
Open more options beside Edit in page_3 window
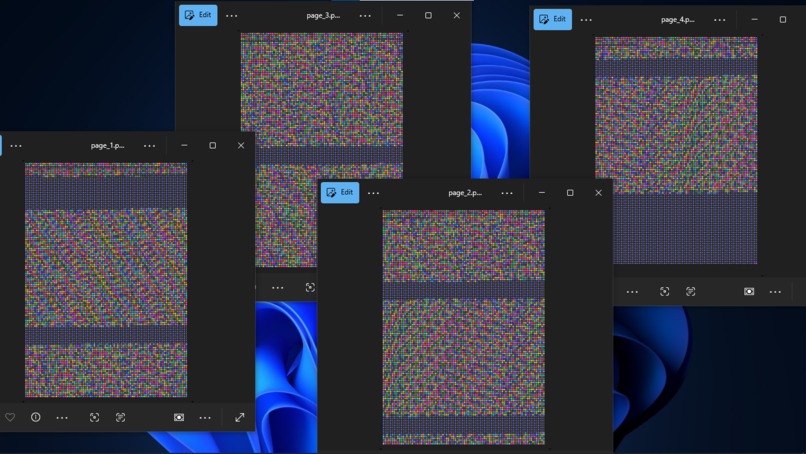click(x=232, y=16)
